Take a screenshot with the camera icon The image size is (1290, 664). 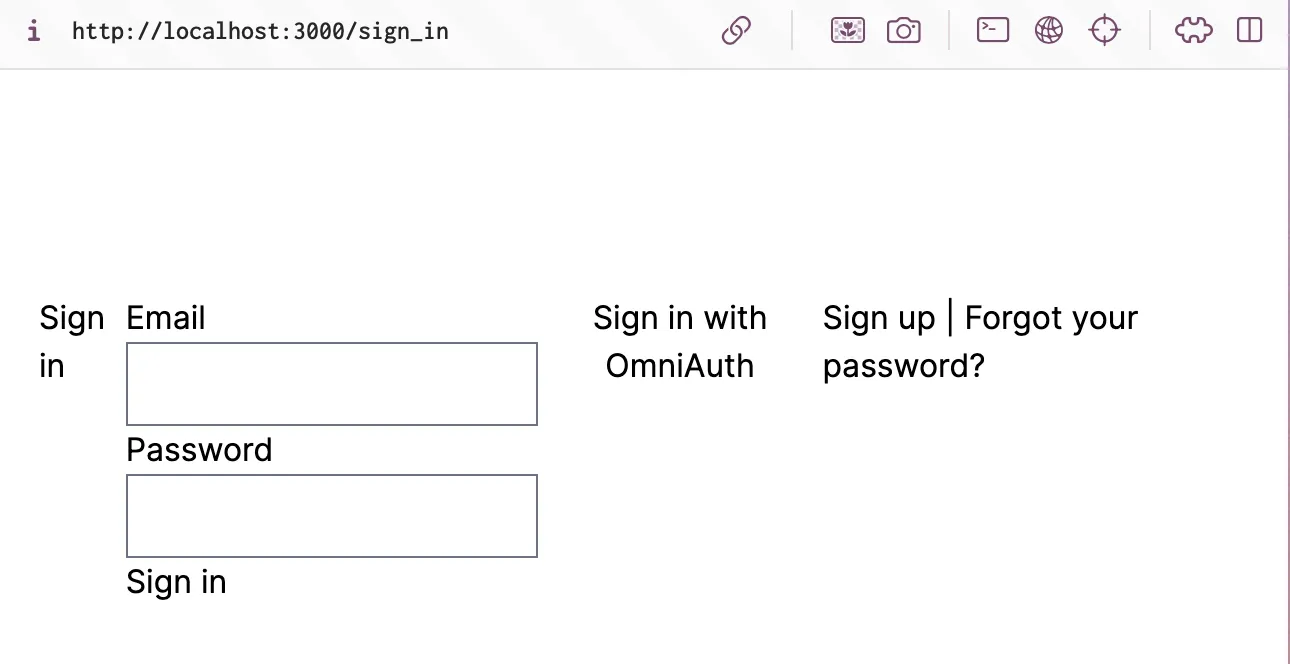pyautogui.click(x=903, y=31)
